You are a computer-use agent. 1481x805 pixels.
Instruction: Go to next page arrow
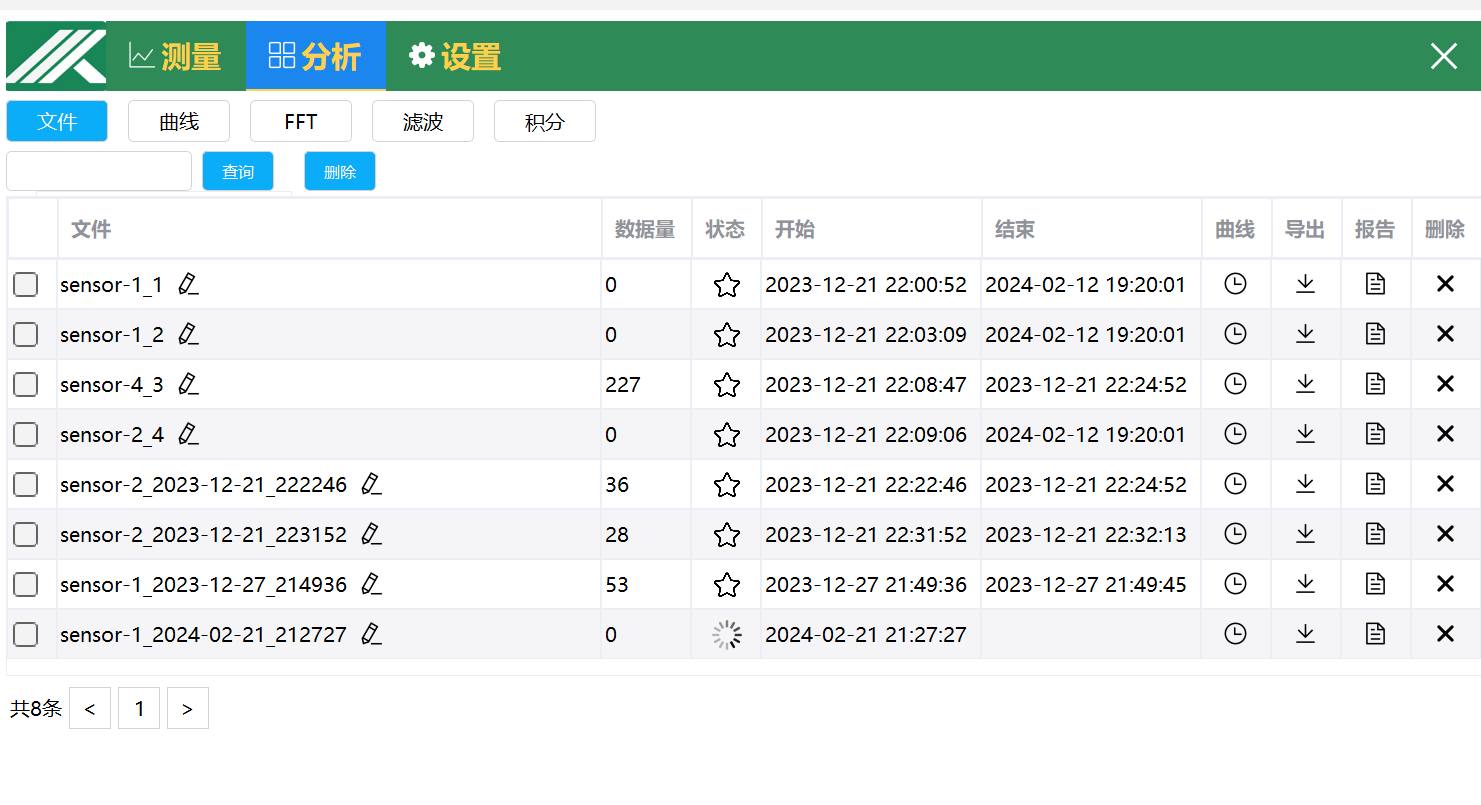point(188,708)
